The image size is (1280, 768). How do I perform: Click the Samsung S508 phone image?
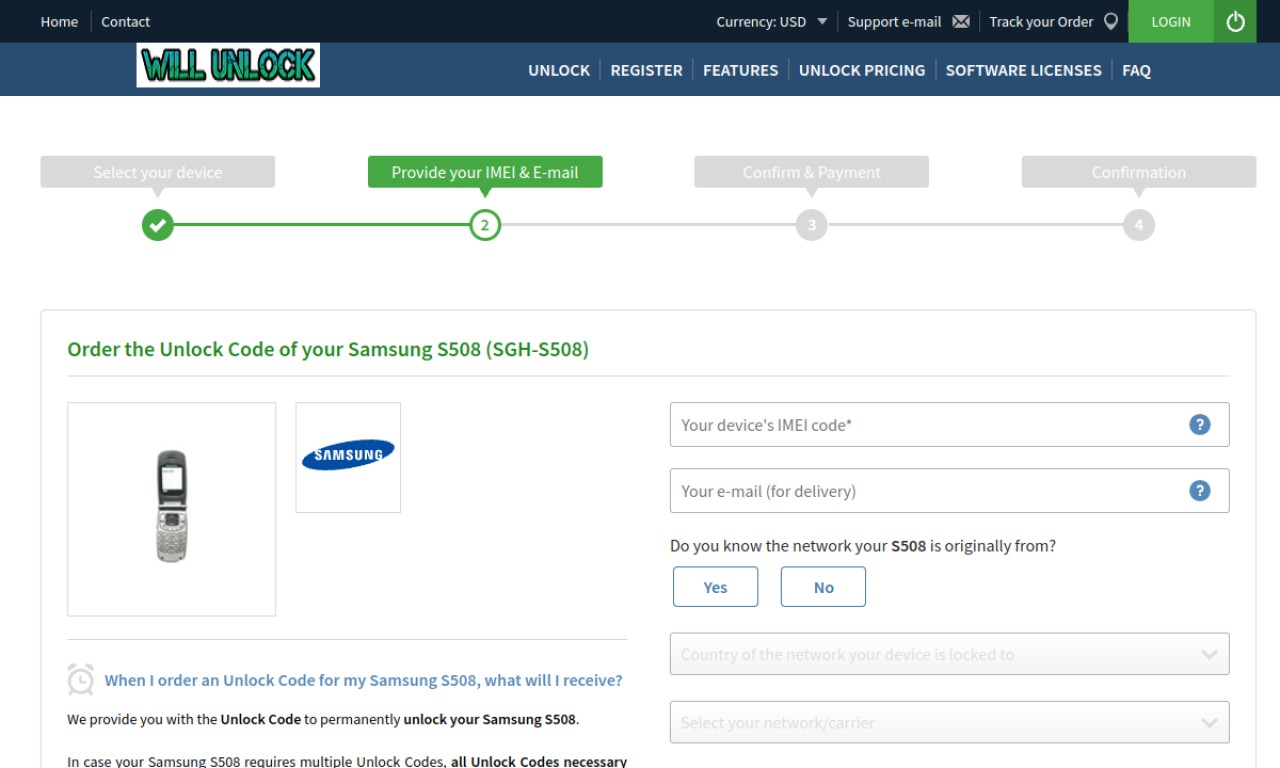[x=172, y=509]
